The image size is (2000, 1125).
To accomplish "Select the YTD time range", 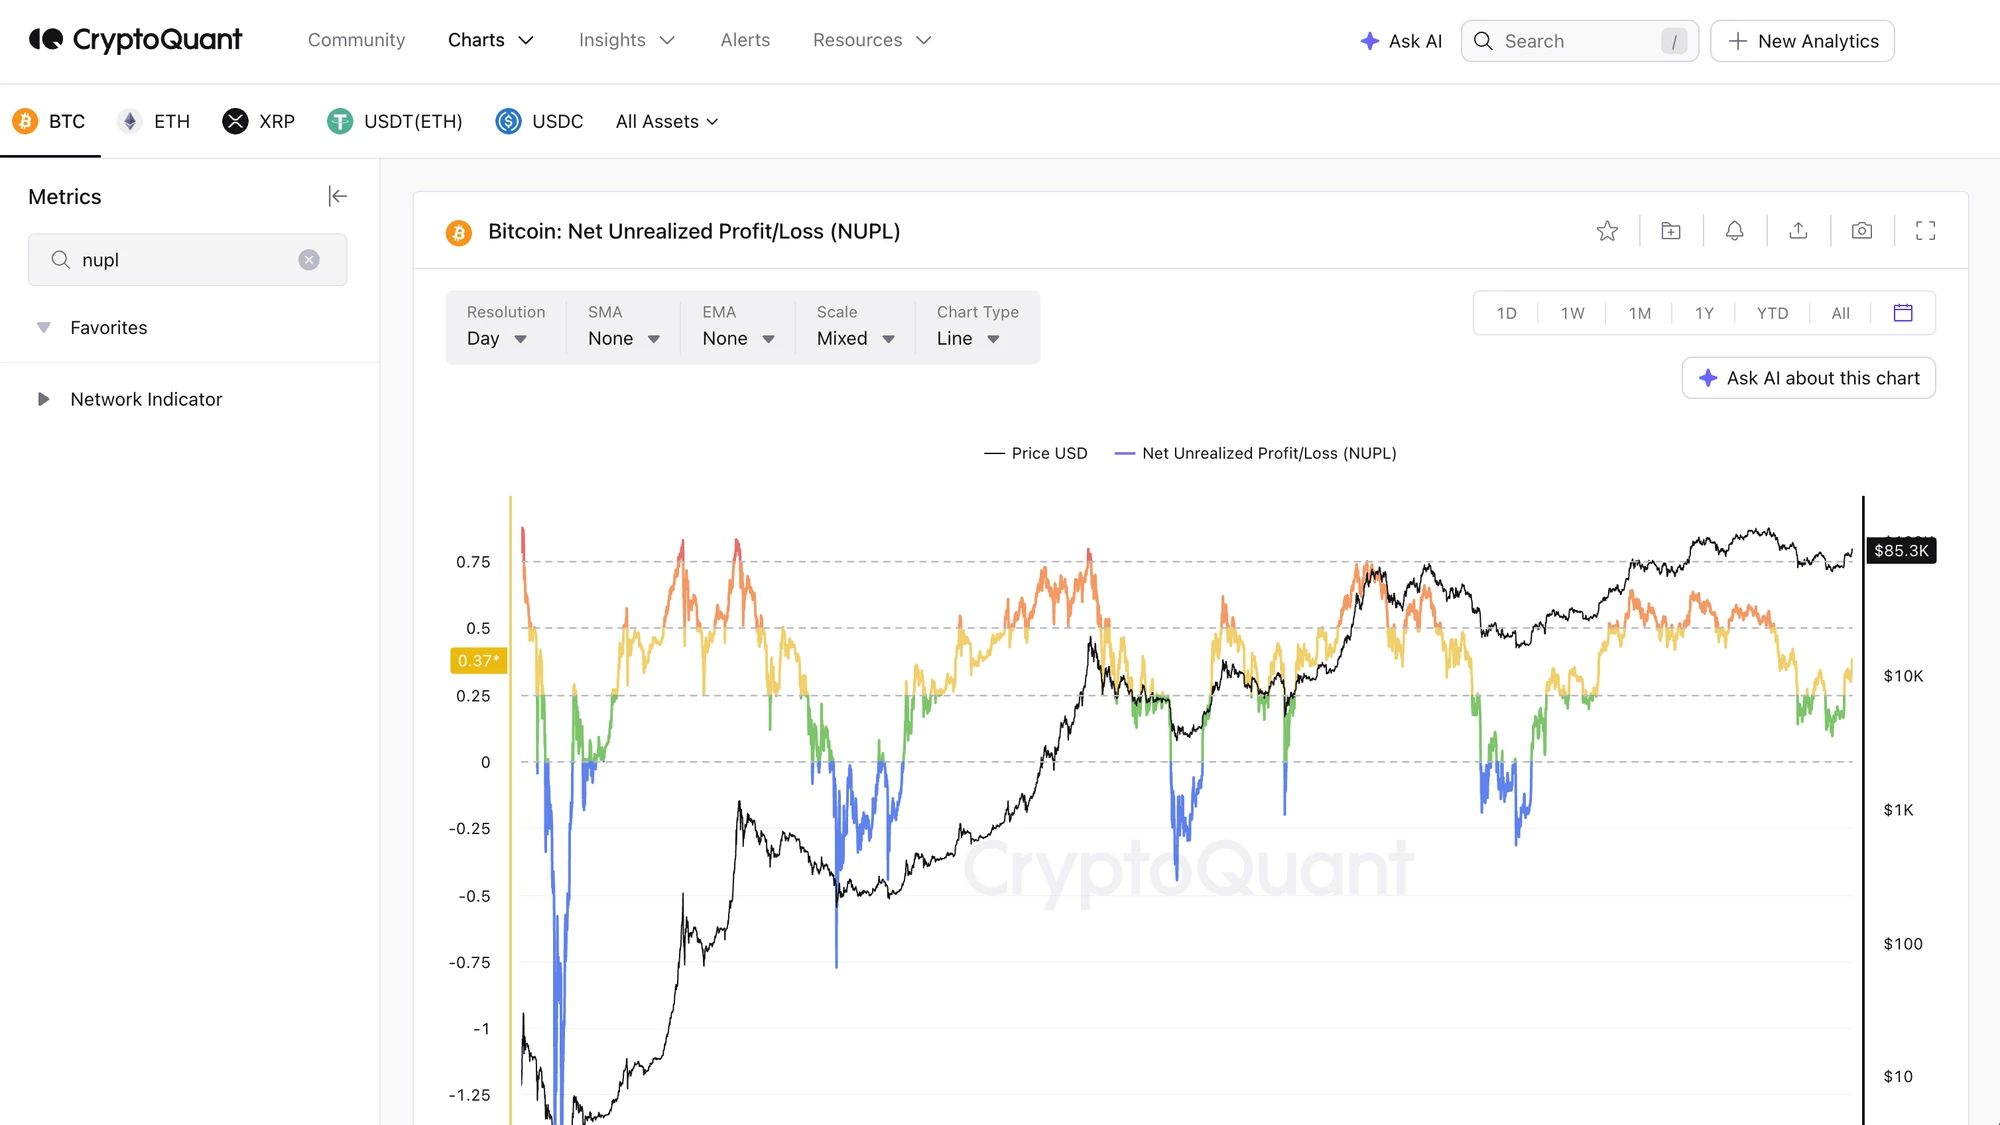I will 1772,313.
